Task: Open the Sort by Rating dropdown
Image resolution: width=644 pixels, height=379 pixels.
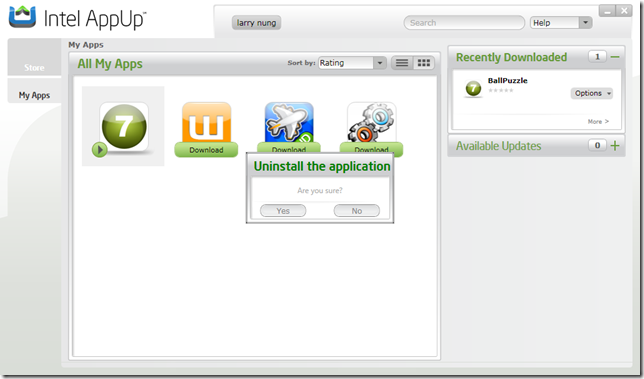Action: (x=352, y=63)
